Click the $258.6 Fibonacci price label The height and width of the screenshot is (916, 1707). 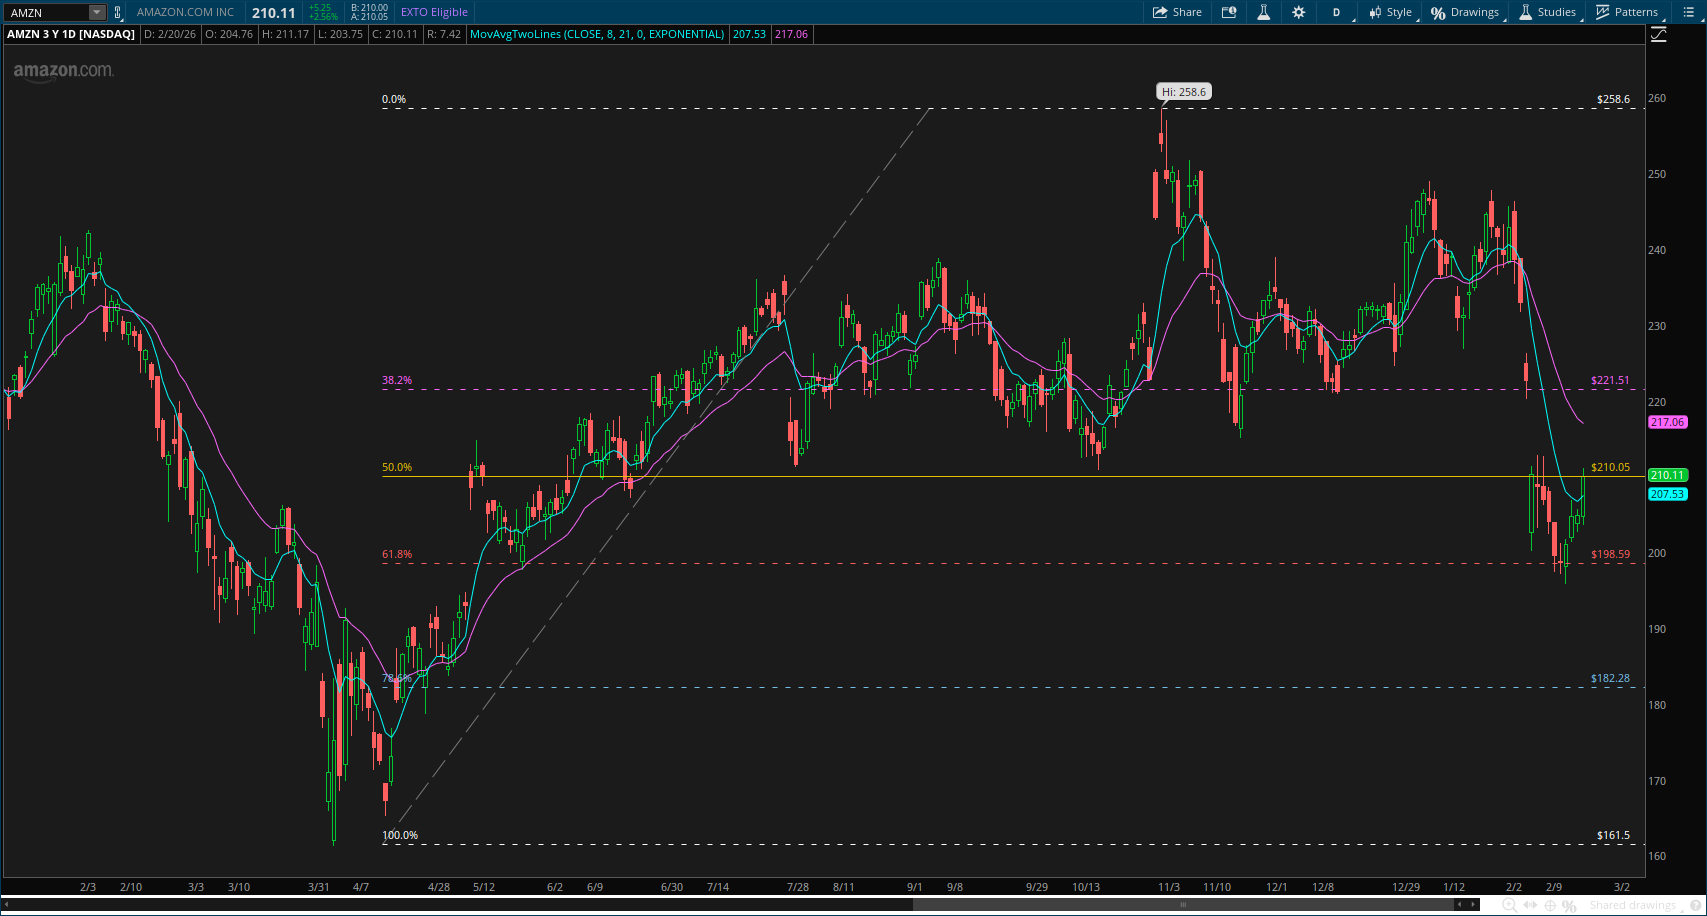[1613, 99]
